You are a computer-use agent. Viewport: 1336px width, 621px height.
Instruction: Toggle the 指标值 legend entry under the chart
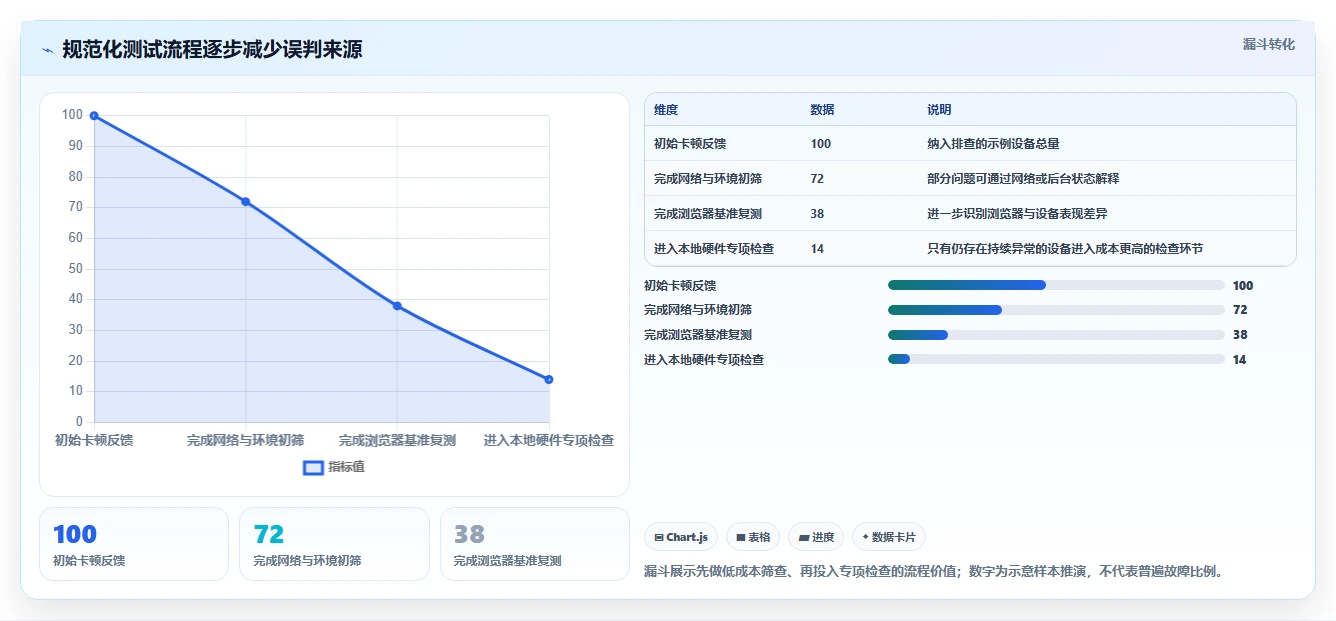334,467
